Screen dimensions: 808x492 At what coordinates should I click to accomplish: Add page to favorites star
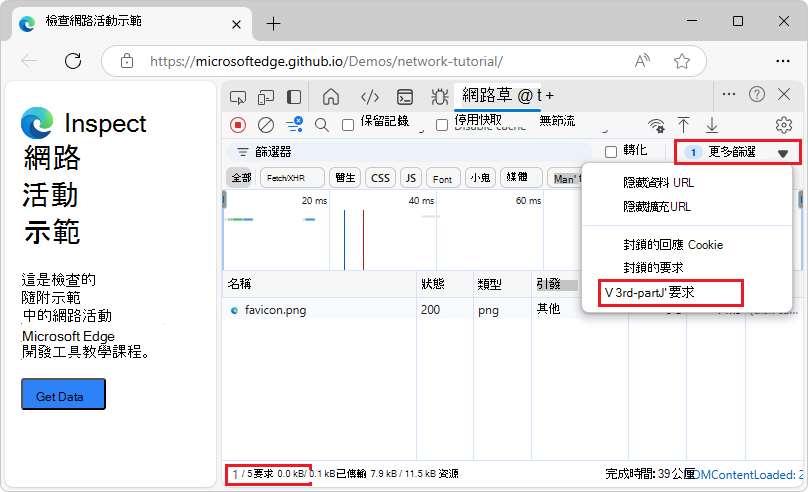(682, 61)
